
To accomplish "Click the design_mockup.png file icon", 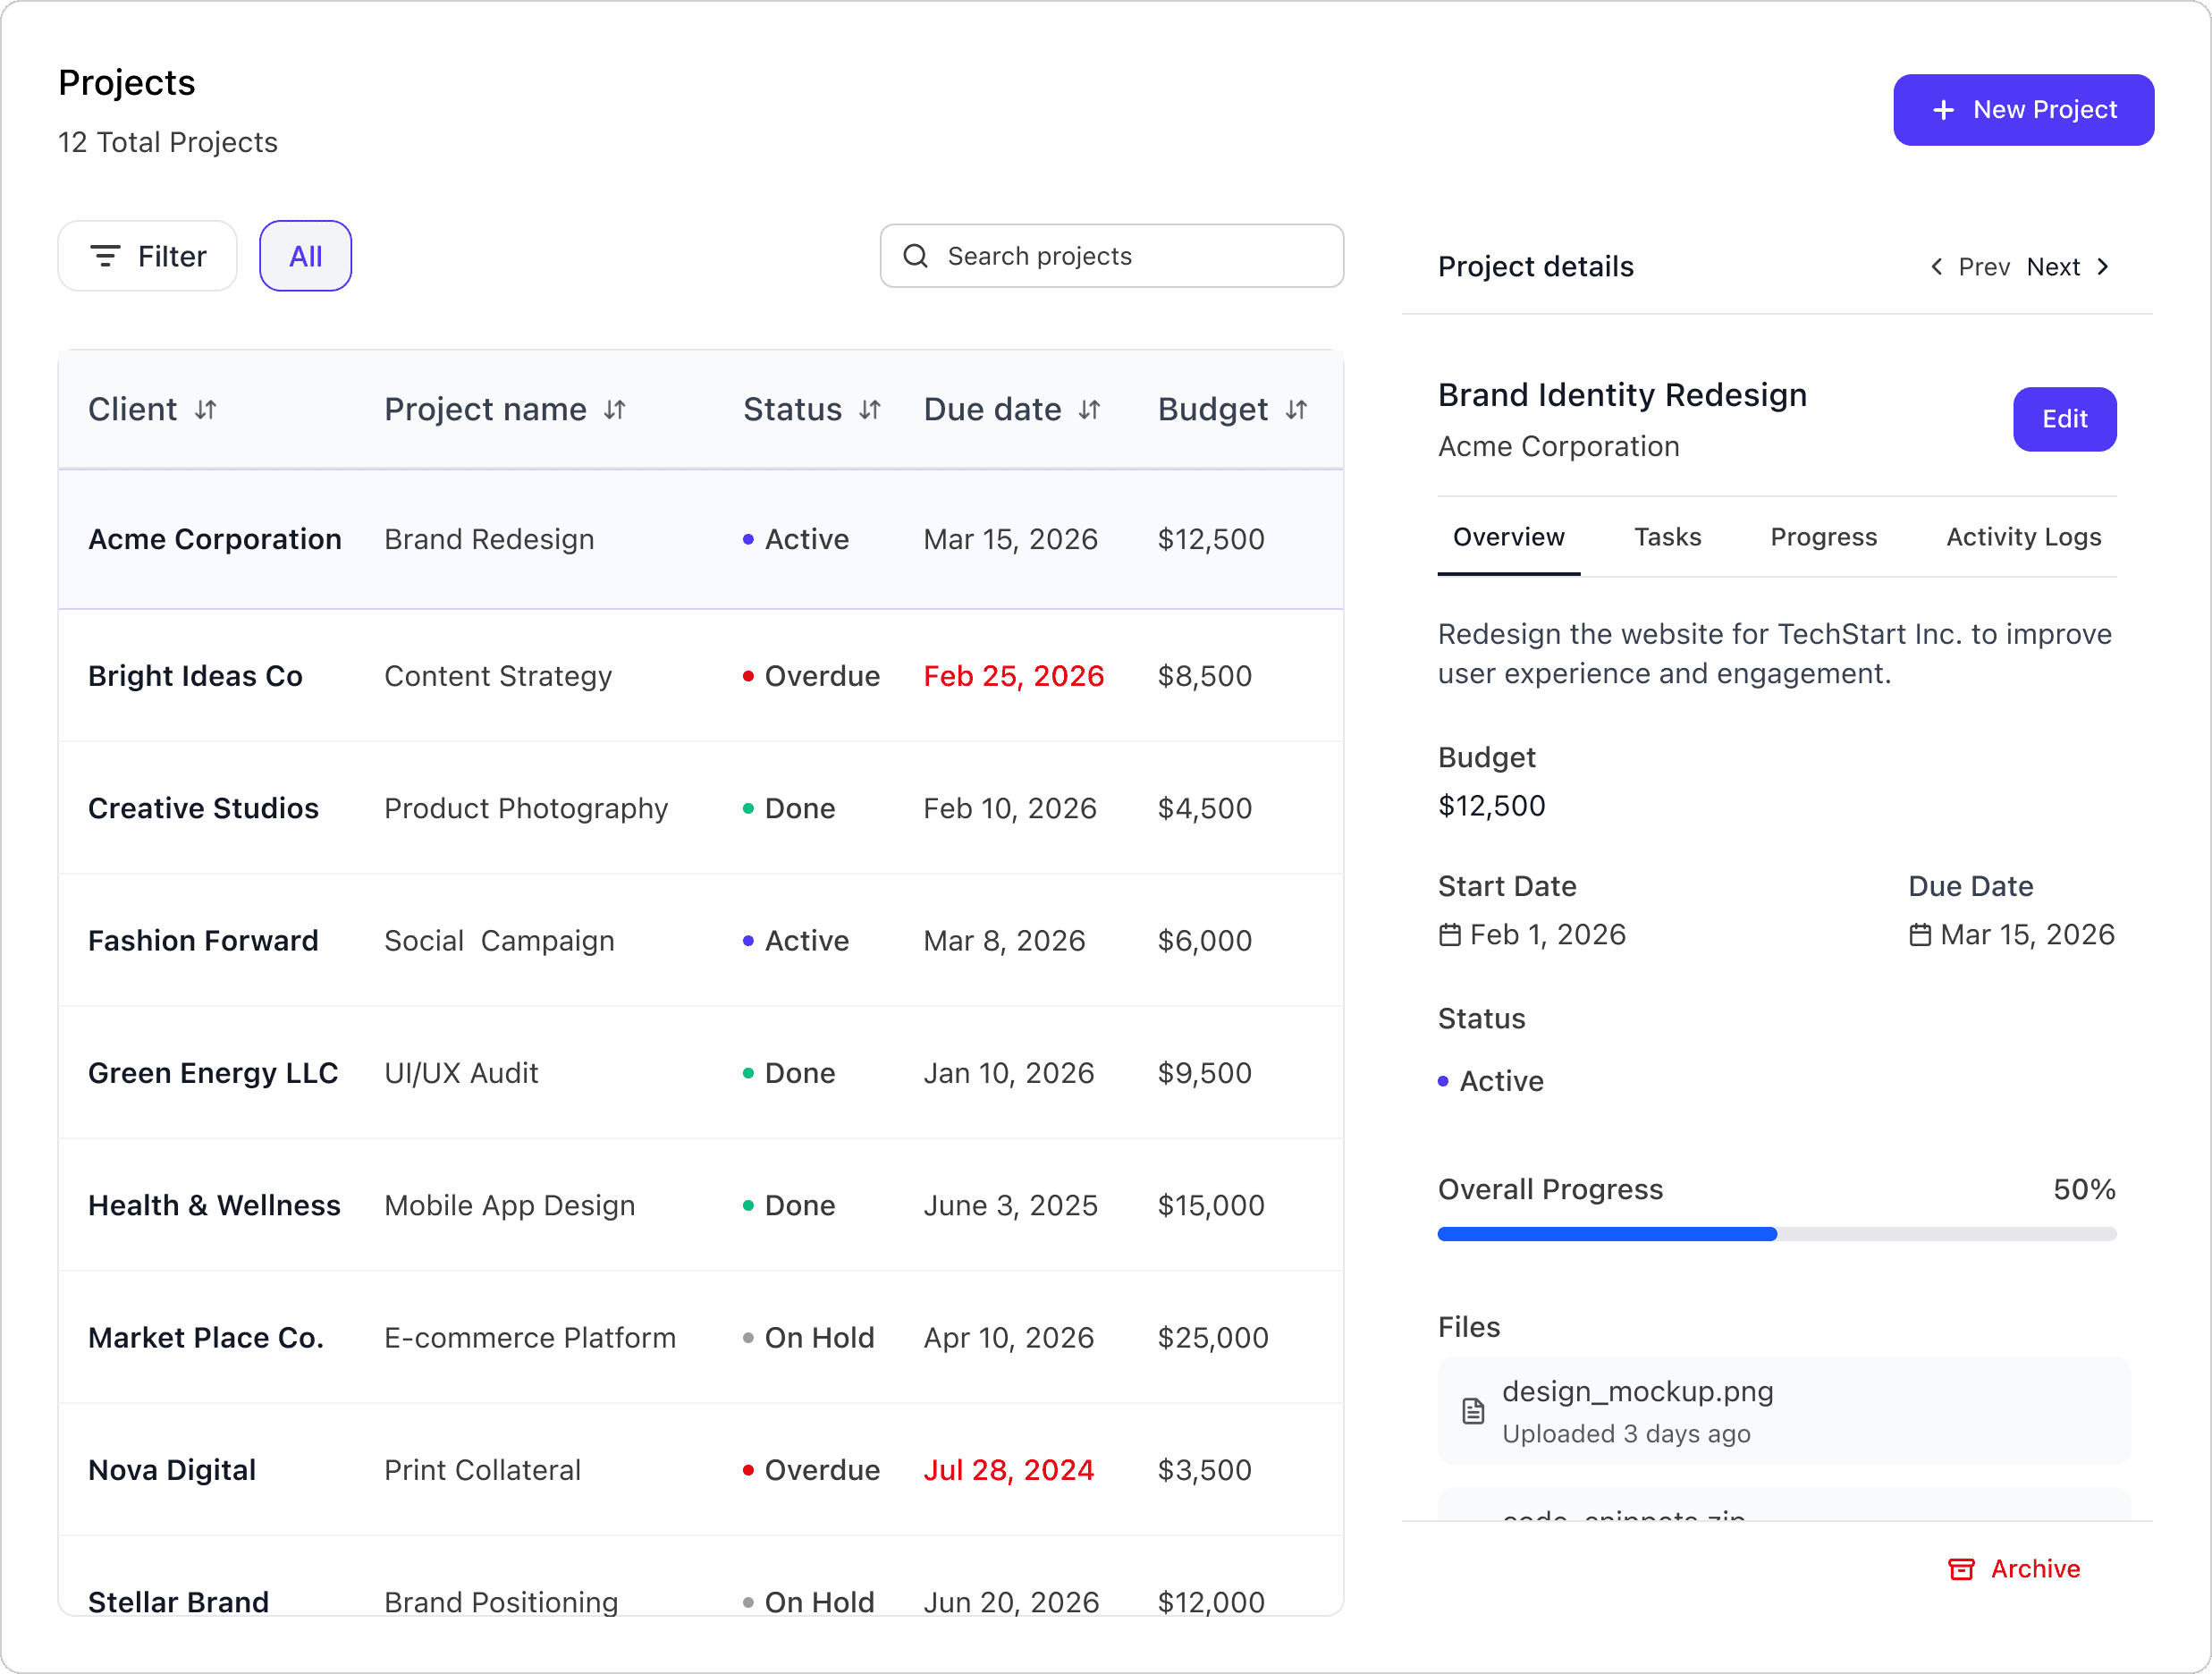I will click(x=1473, y=1411).
